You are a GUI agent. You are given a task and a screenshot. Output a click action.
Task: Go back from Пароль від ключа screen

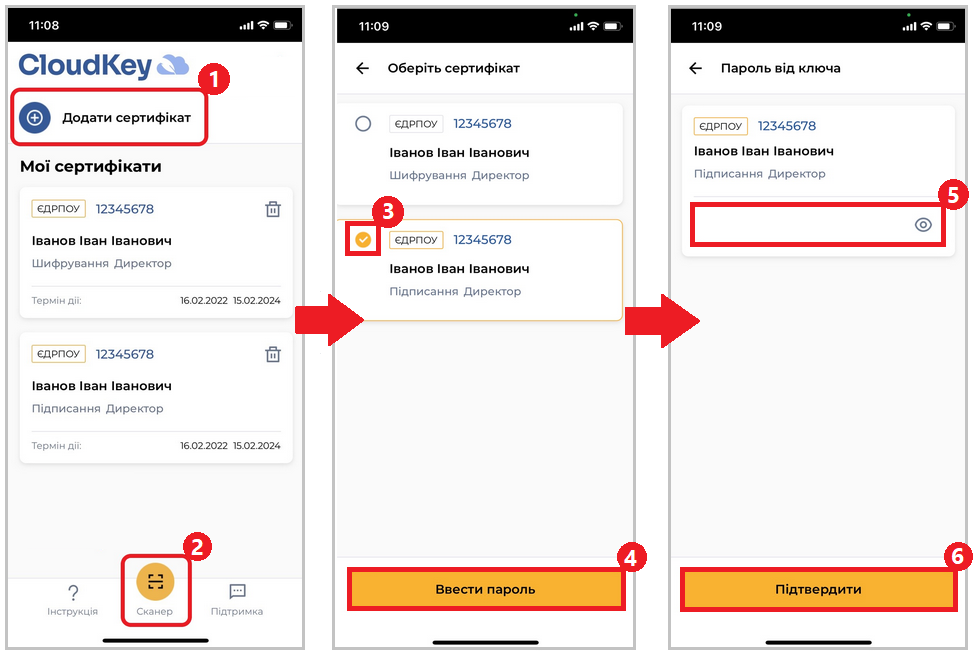point(696,68)
